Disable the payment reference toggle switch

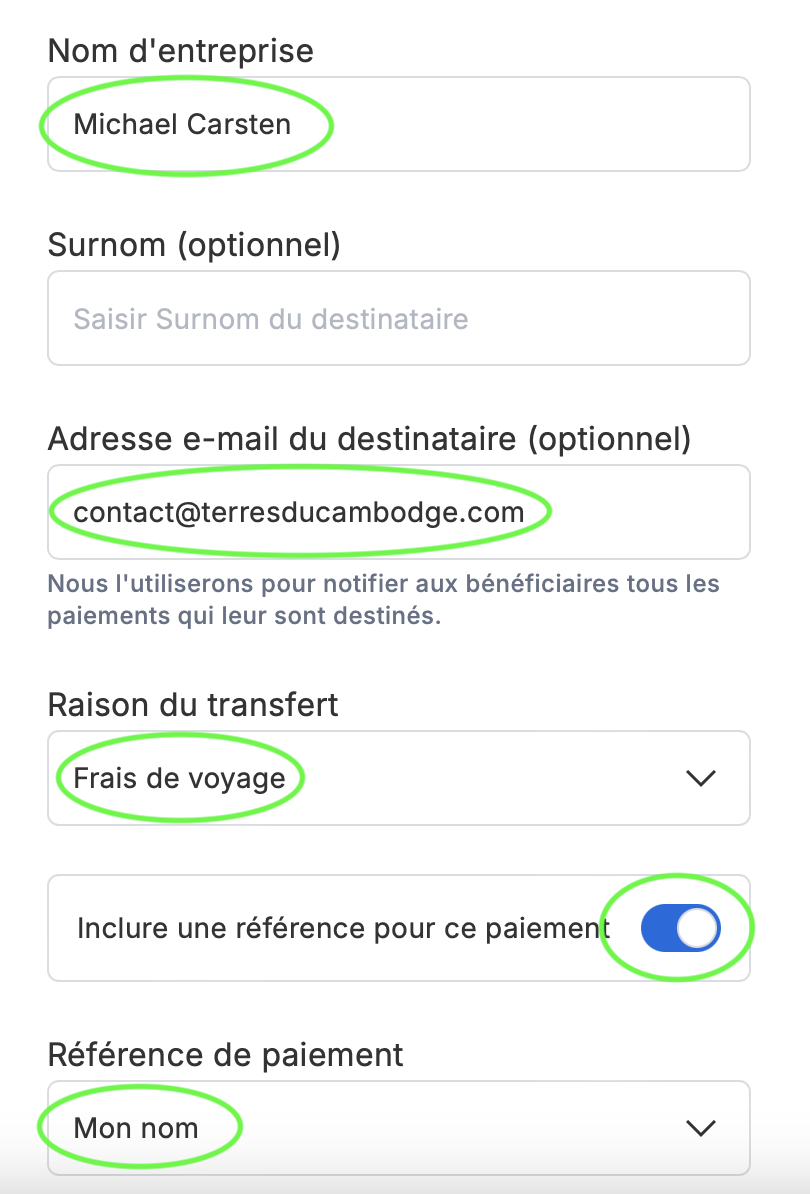click(x=680, y=929)
